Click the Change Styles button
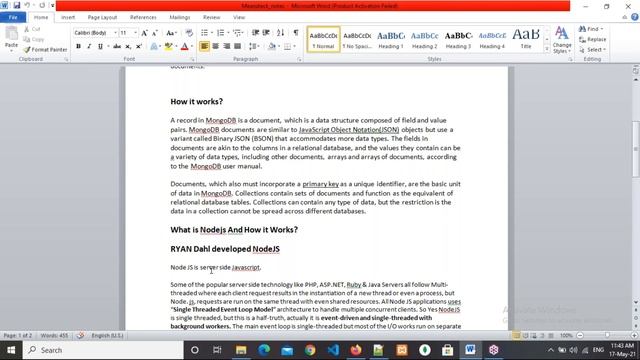The width and height of the screenshot is (640, 360). (x=562, y=40)
